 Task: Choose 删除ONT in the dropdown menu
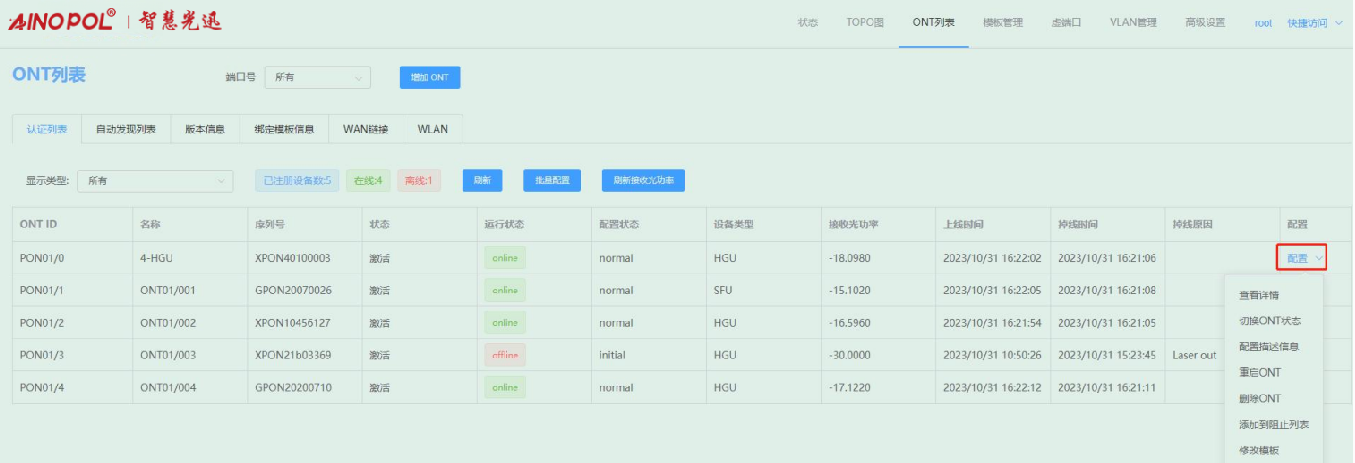pyautogui.click(x=1259, y=399)
